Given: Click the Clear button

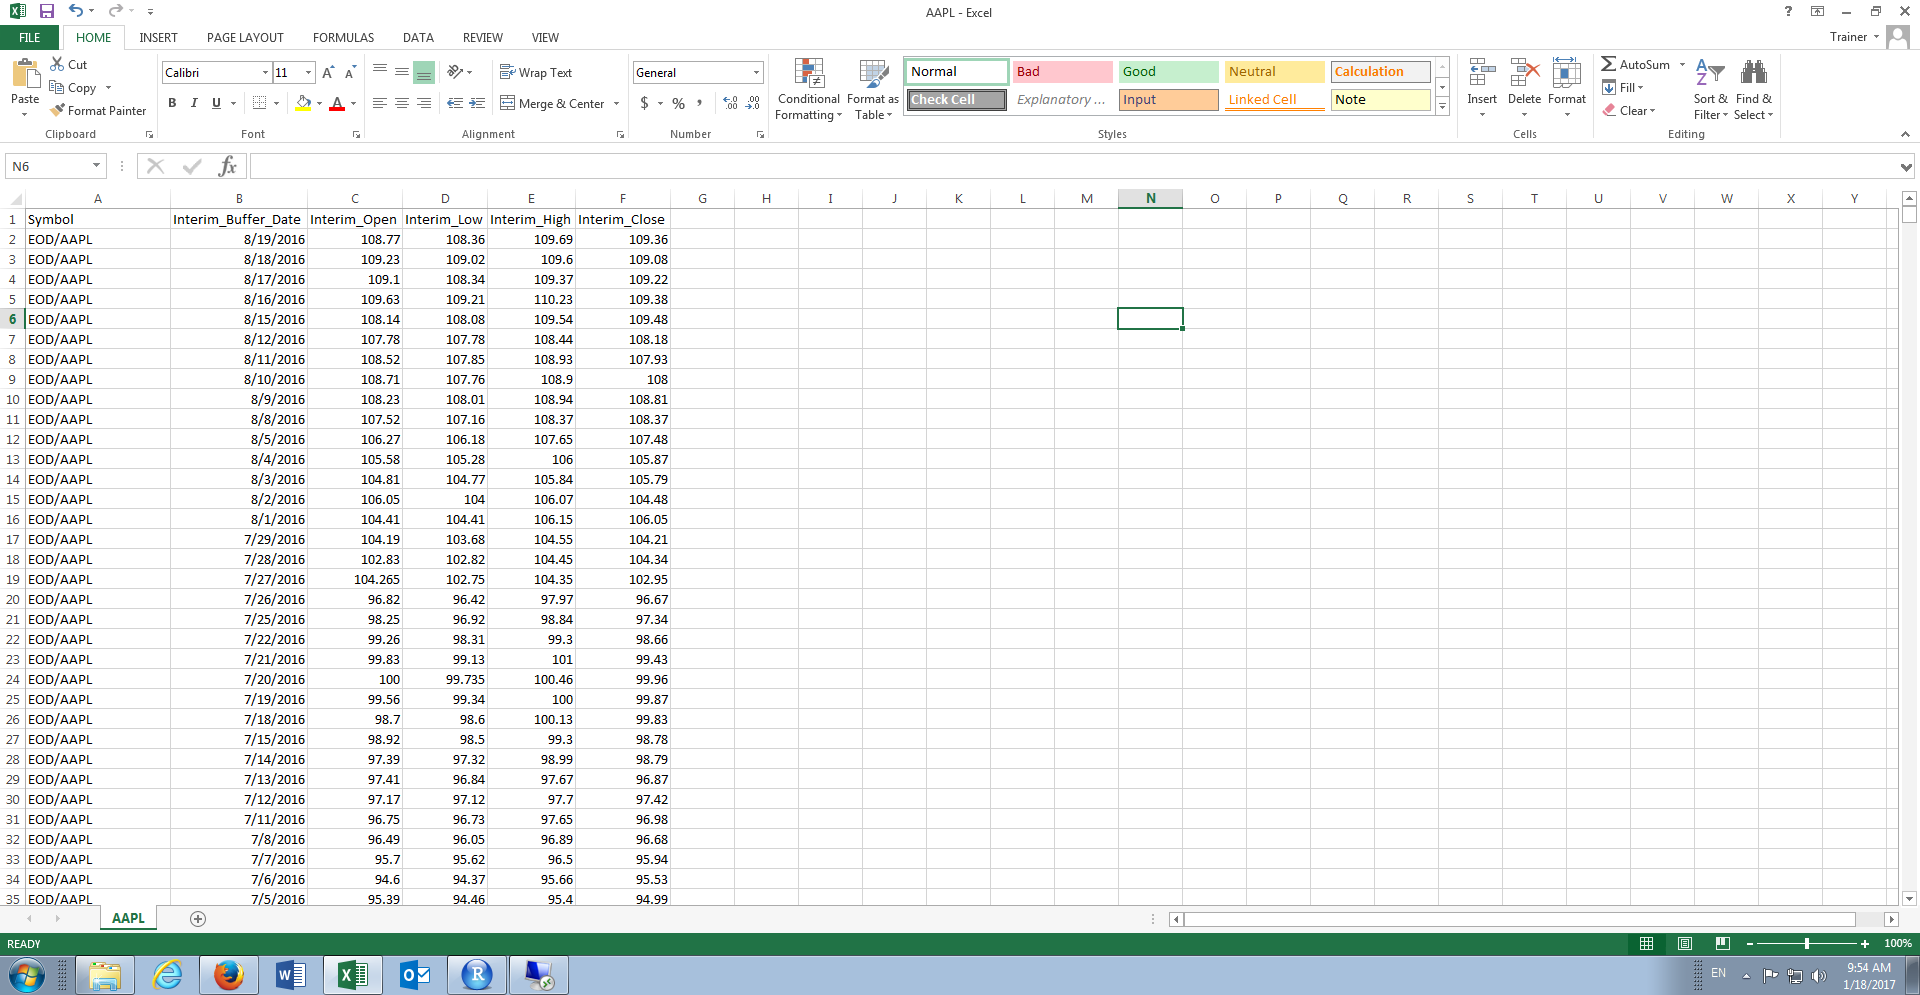Looking at the screenshot, I should click(1628, 111).
